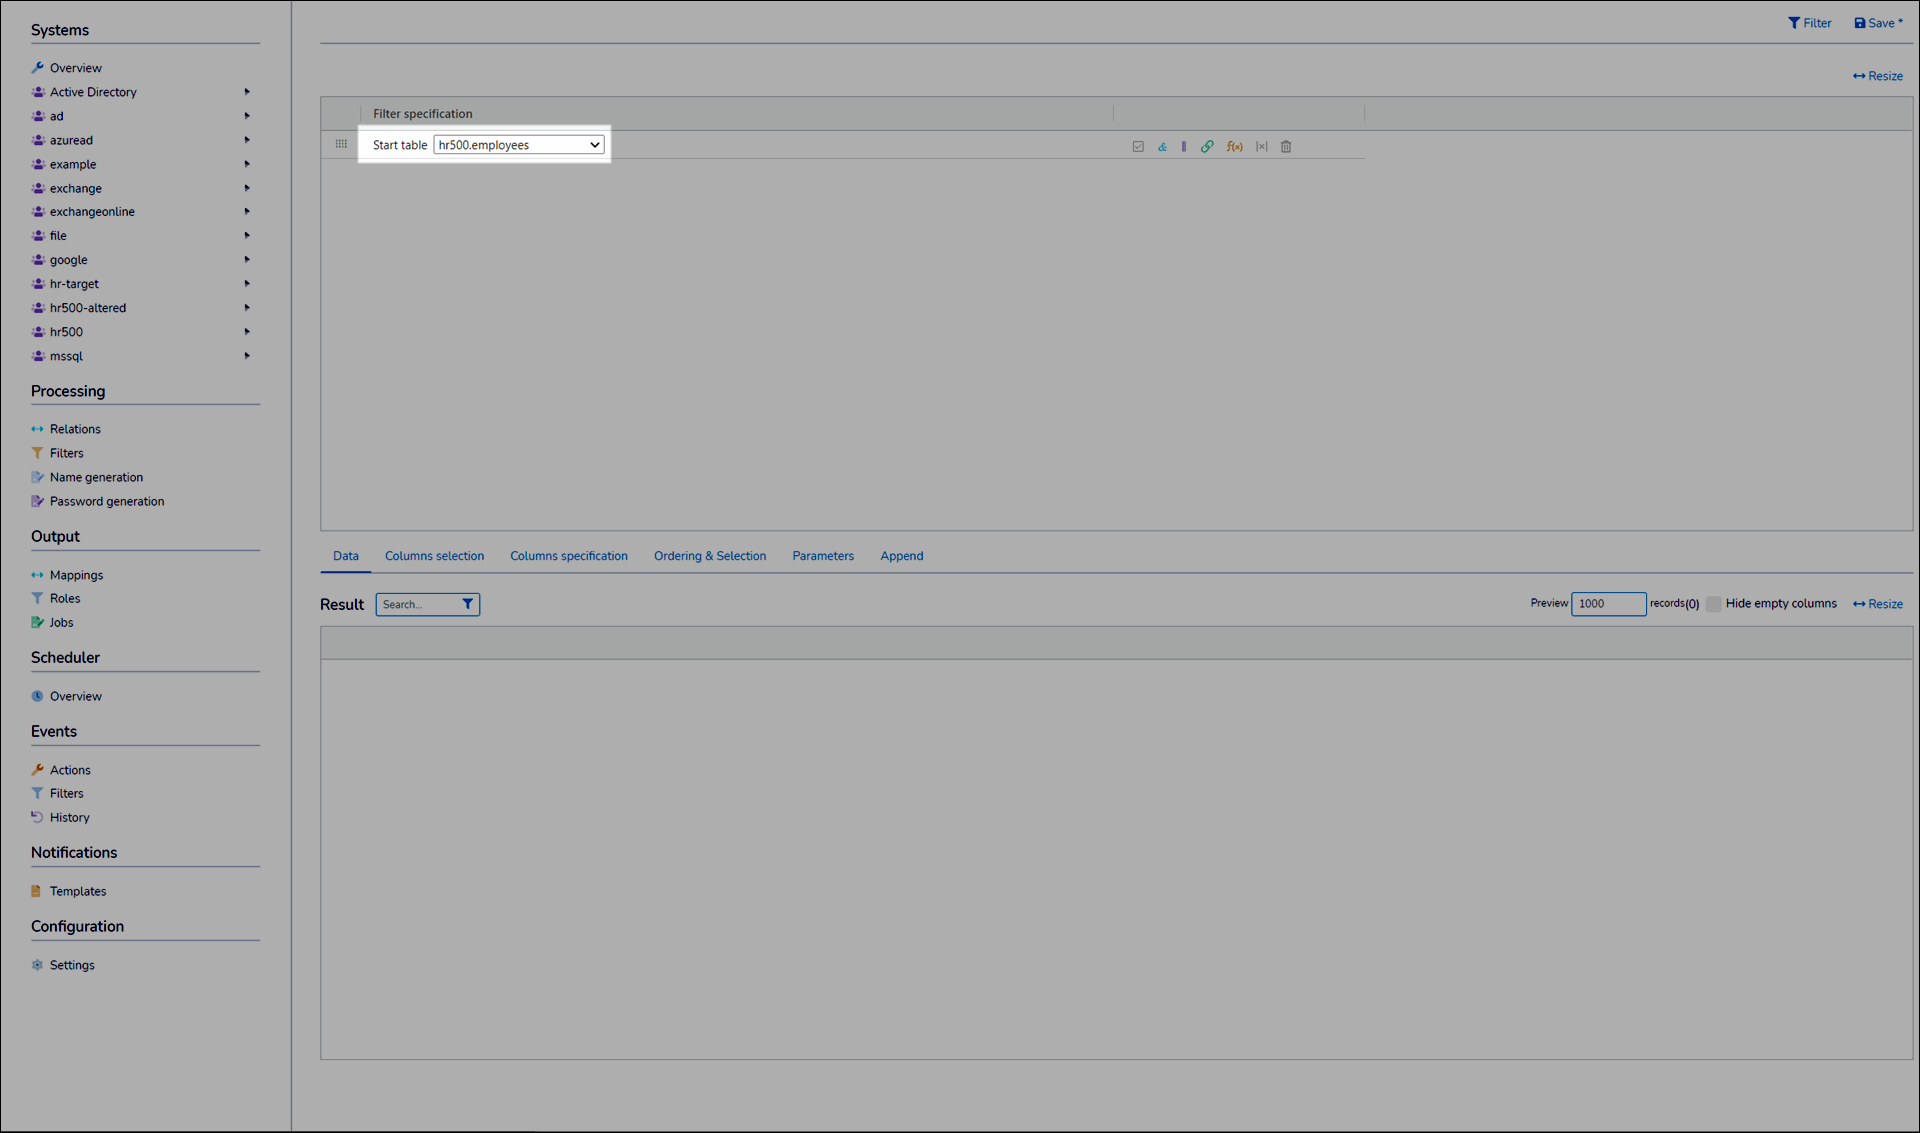1920x1133 pixels.
Task: Click the checkmark box icon in filter row
Action: [1138, 147]
